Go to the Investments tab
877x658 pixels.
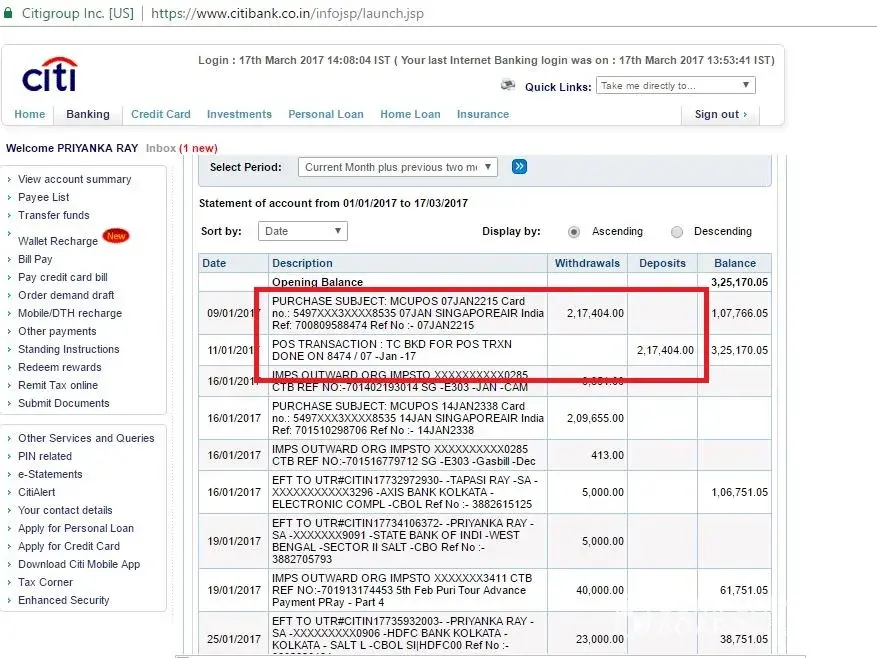tap(239, 114)
